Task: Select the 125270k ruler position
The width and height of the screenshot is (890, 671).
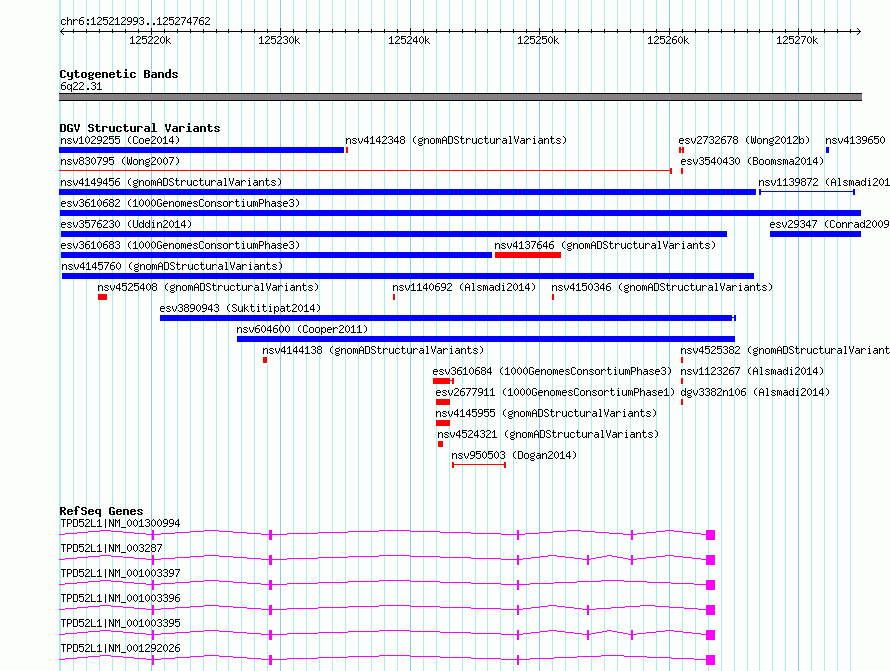Action: 797,40
